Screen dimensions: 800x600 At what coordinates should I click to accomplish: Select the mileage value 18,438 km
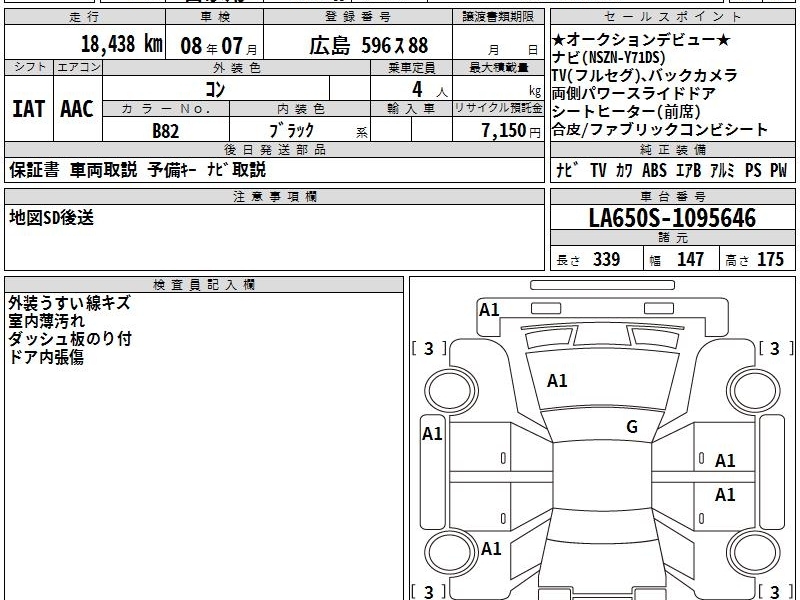(121, 43)
